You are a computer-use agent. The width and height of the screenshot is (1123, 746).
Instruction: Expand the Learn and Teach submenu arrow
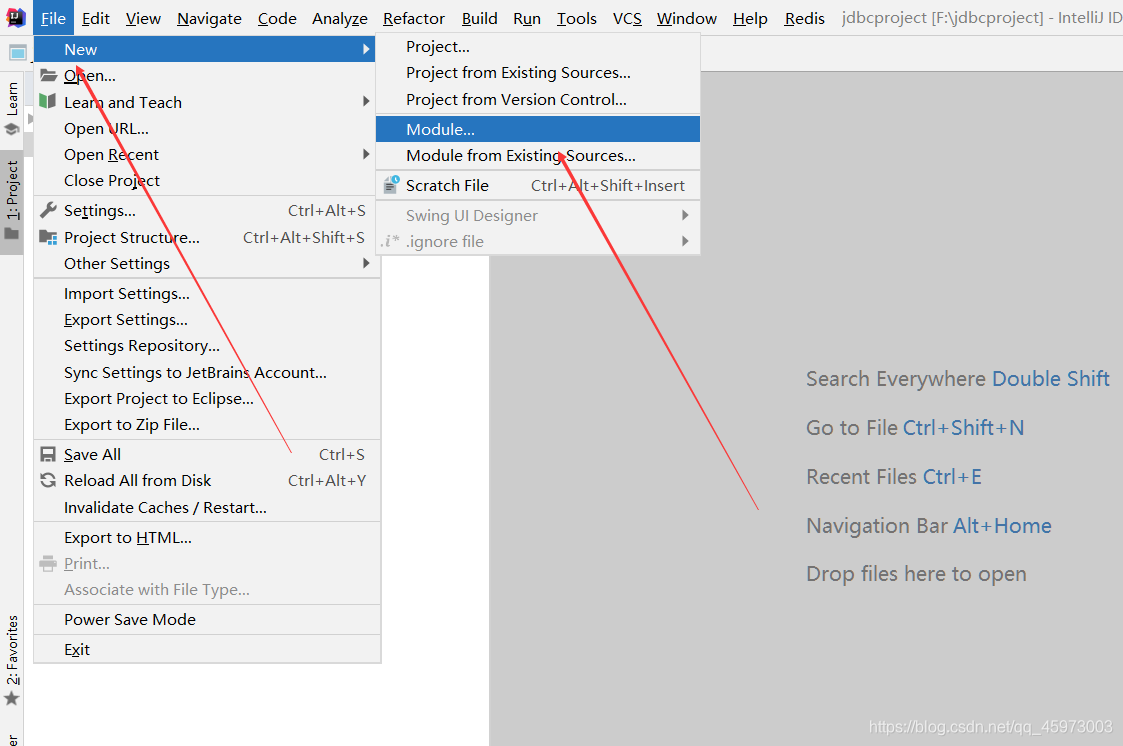366,102
